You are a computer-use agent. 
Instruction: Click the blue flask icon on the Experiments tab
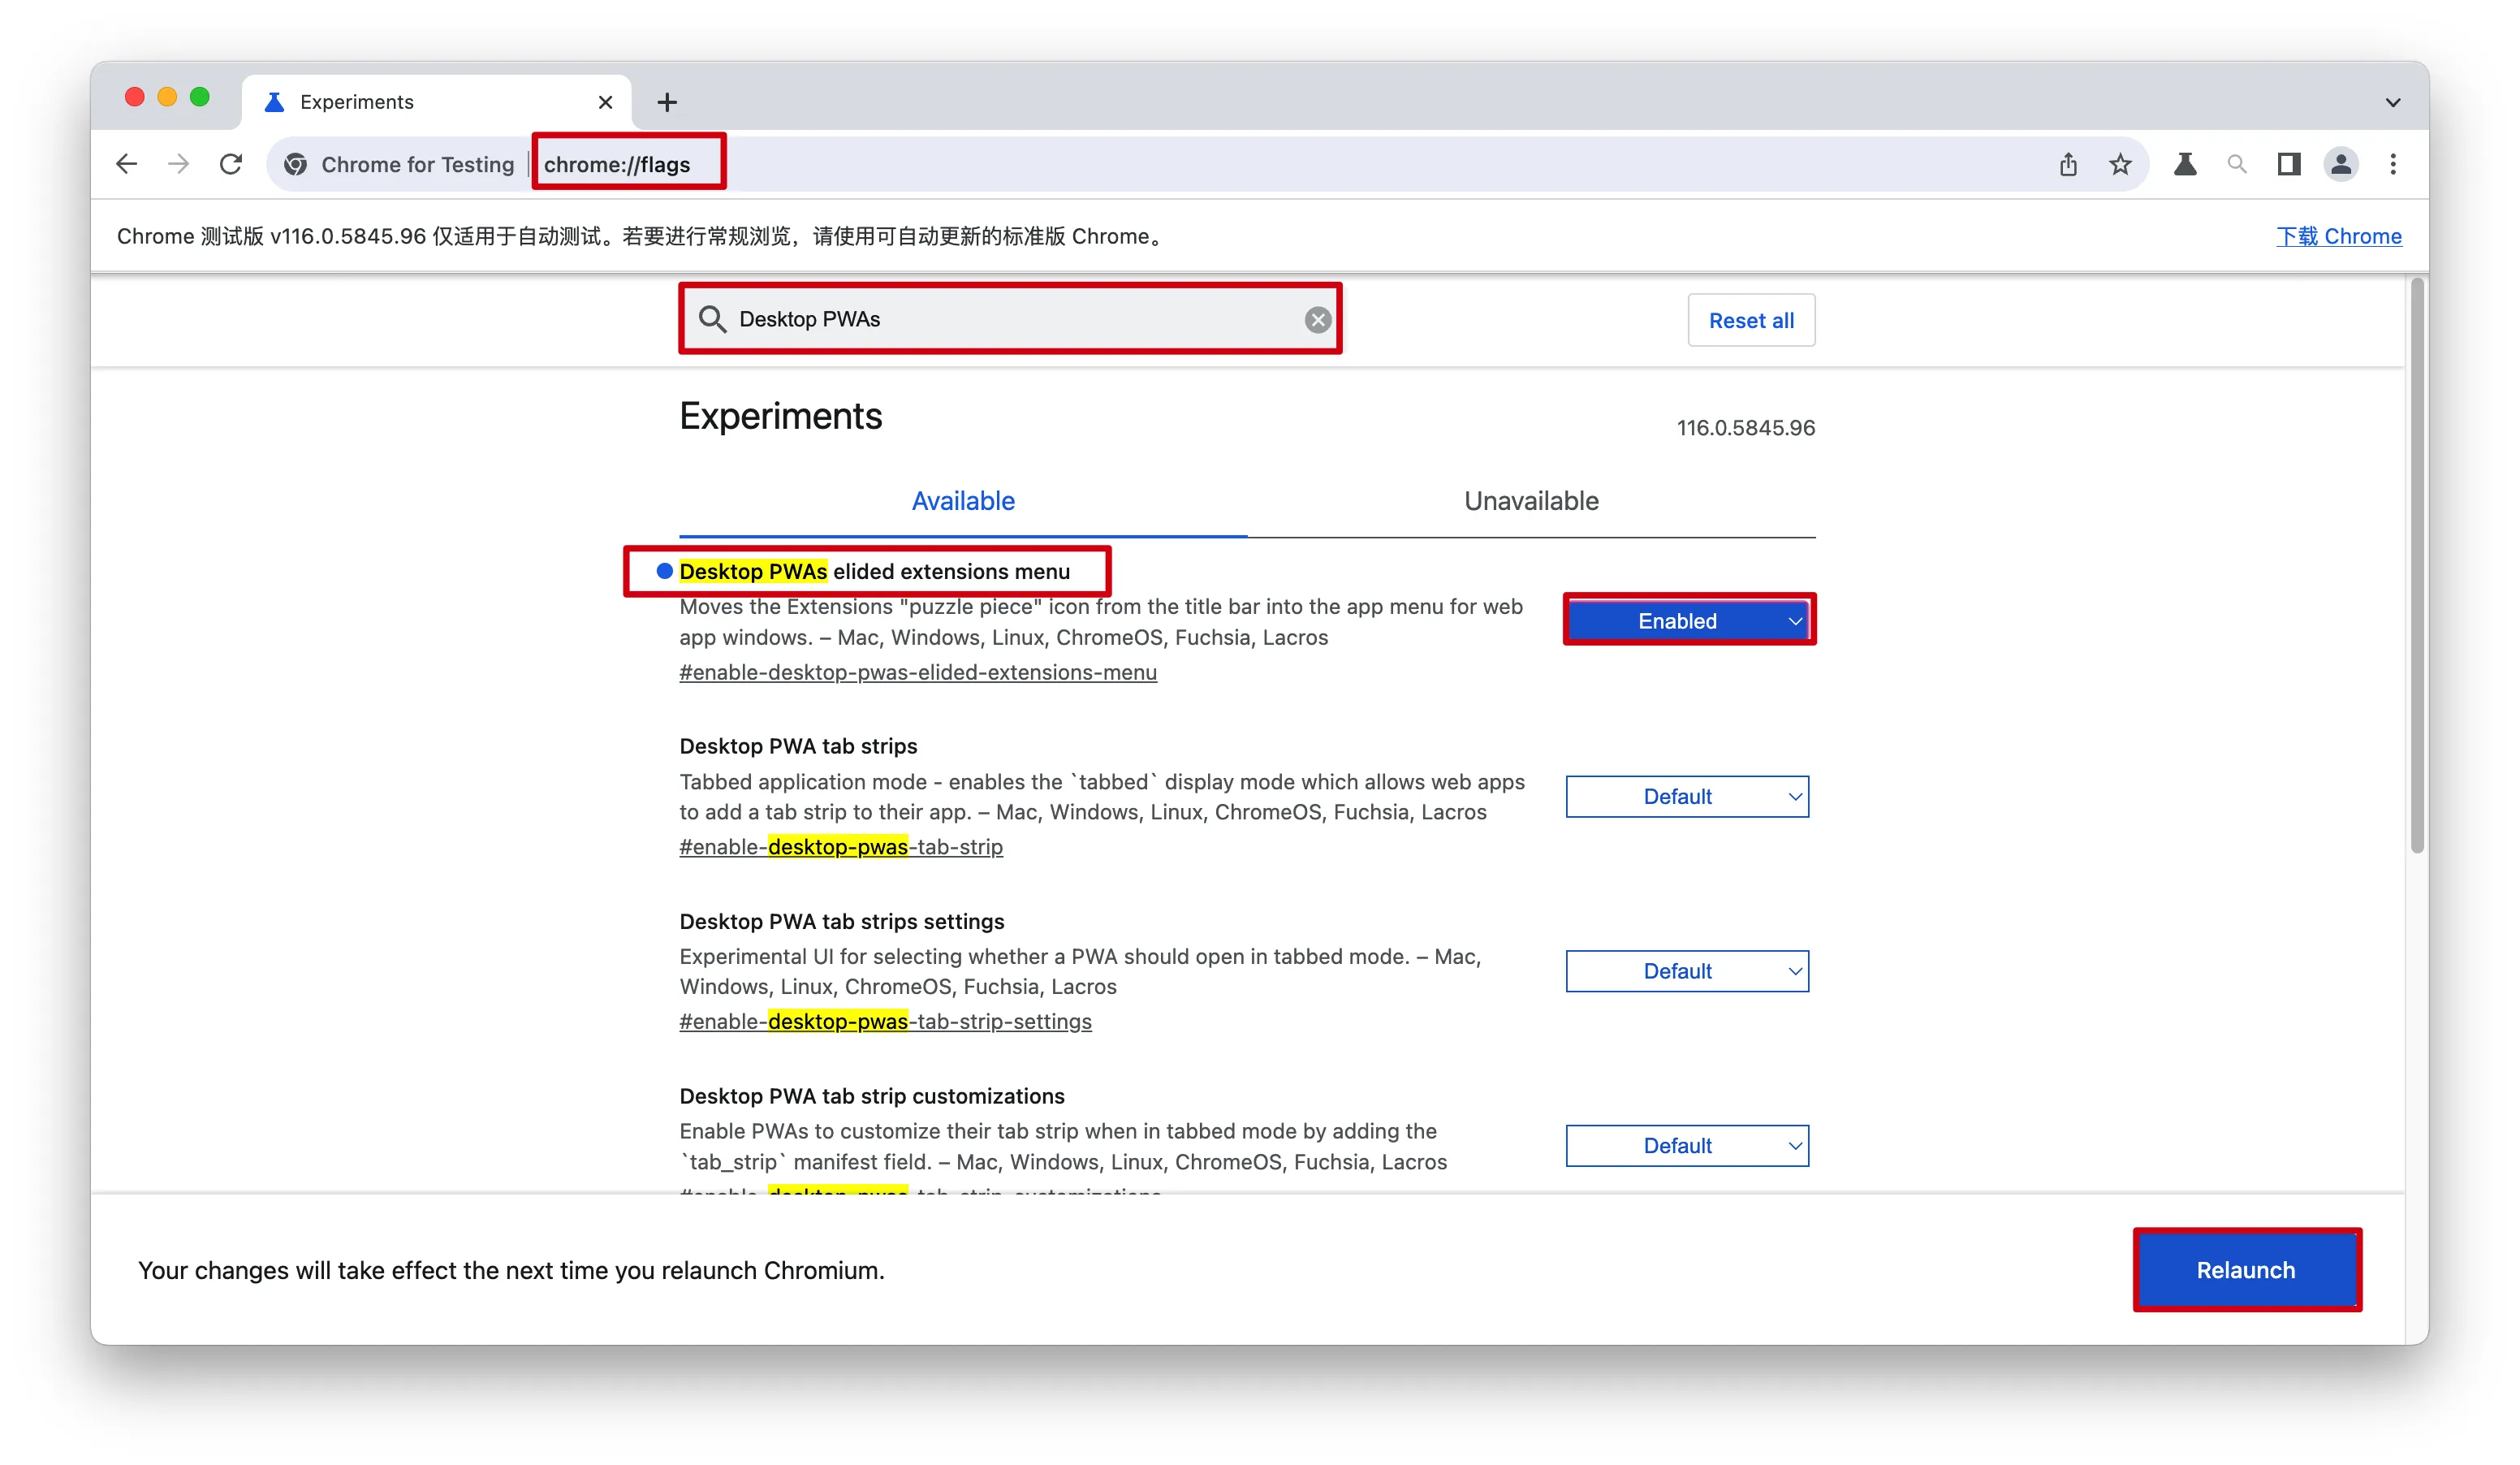pos(274,102)
